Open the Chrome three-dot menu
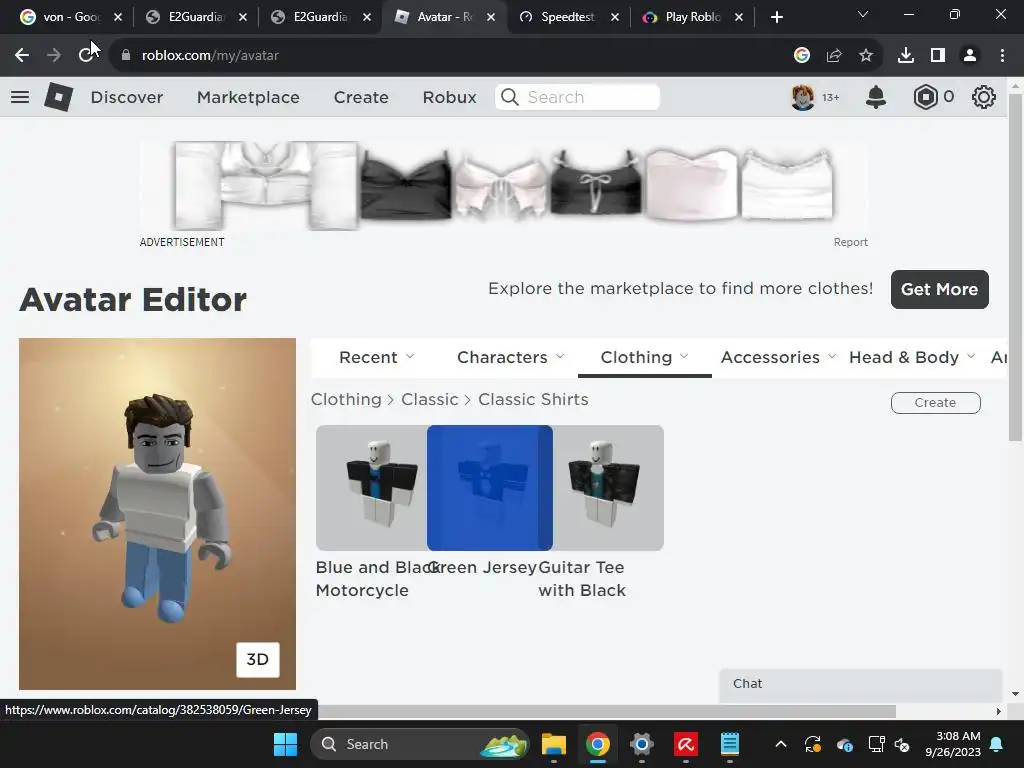This screenshot has height=768, width=1024. click(x=1002, y=56)
